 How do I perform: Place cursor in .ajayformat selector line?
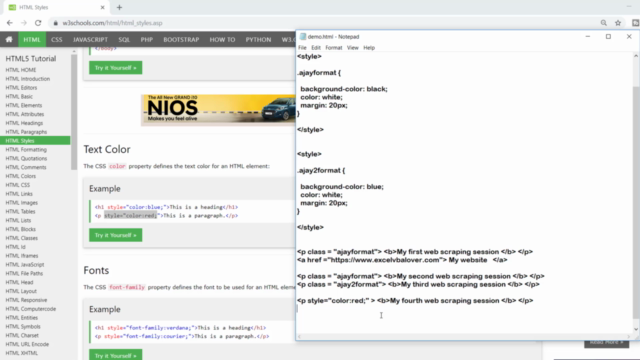click(x=319, y=73)
